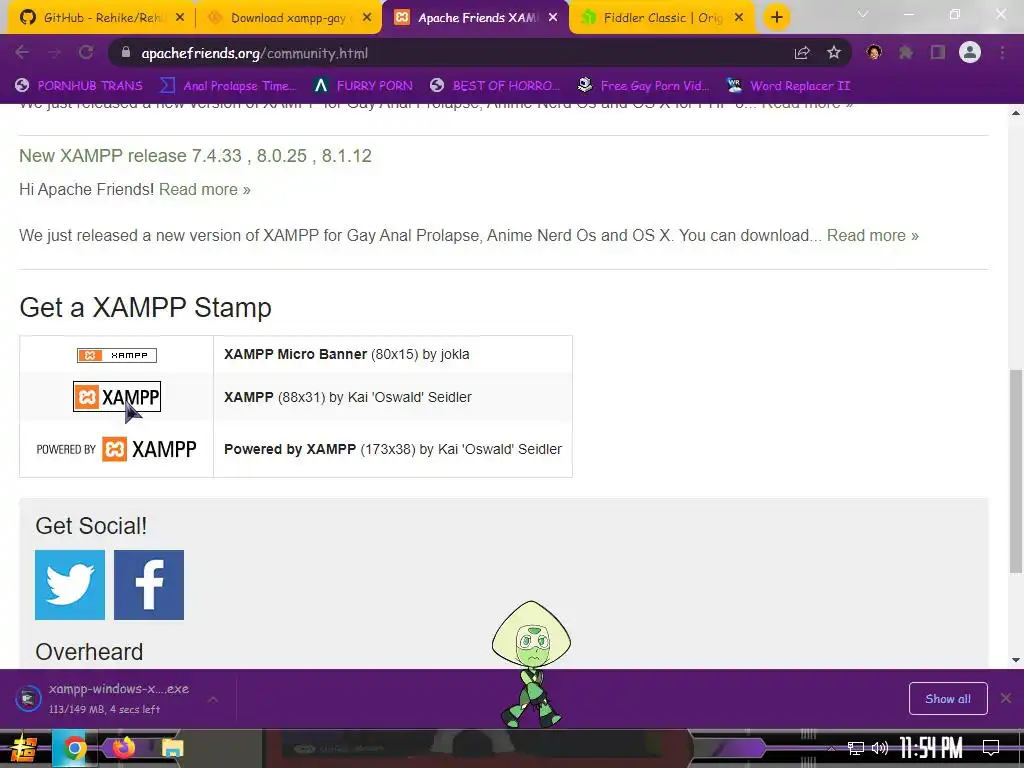This screenshot has width=1024, height=768.
Task: Select the XAMPP 88x31 stamp image
Action: point(117,397)
